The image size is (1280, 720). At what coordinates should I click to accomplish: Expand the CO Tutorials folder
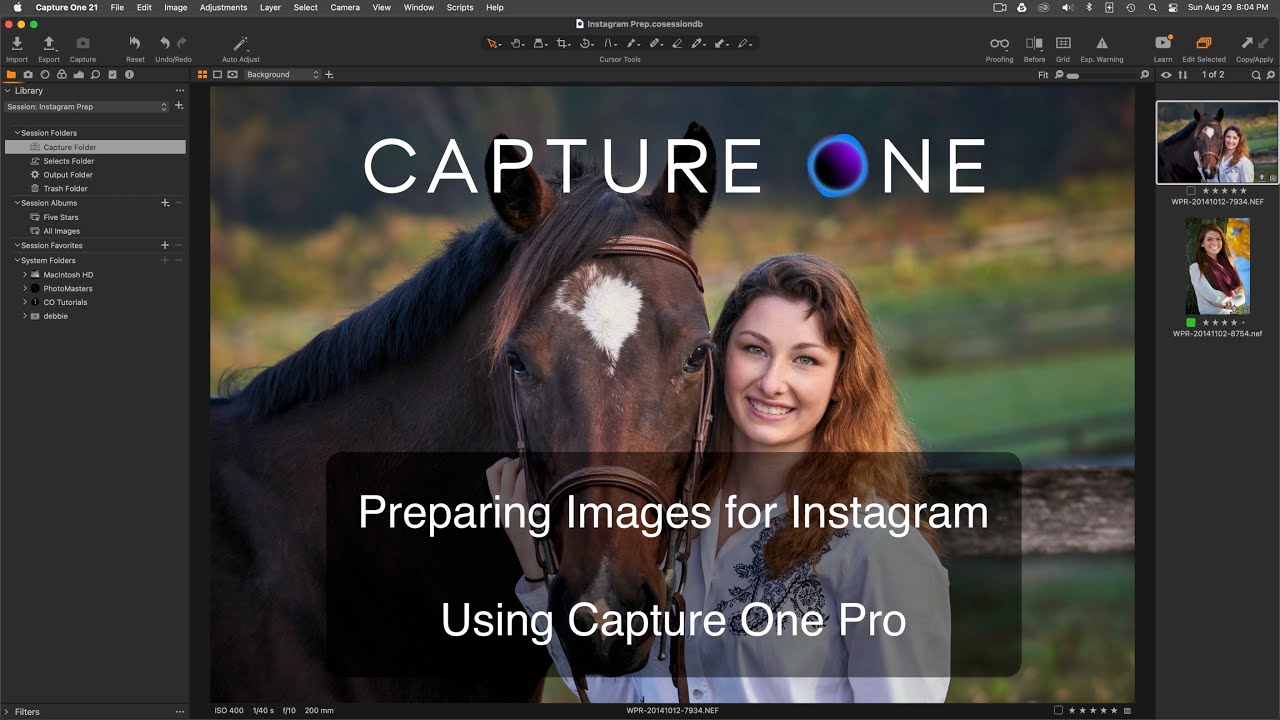click(25, 302)
